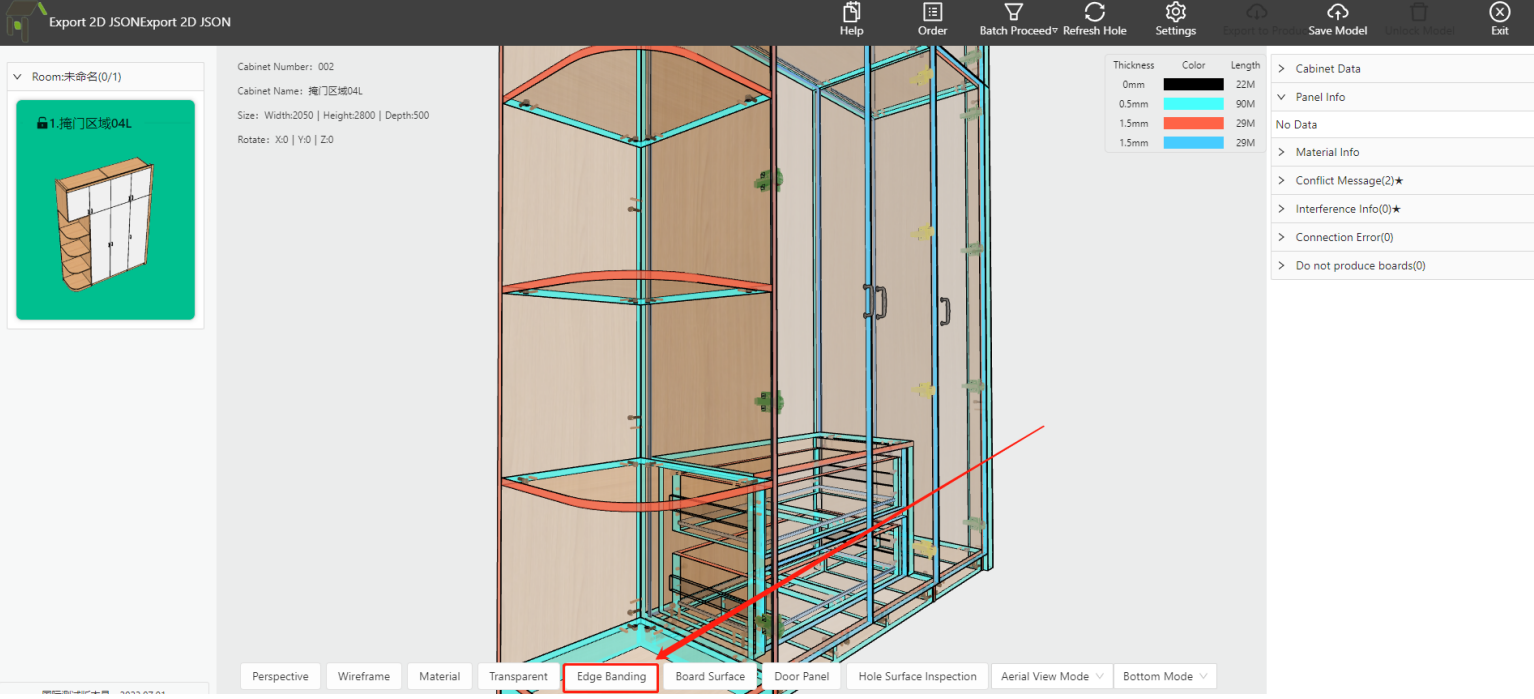Click the orange 1.5mm color swatch
This screenshot has height=699, width=1534.
[1193, 123]
